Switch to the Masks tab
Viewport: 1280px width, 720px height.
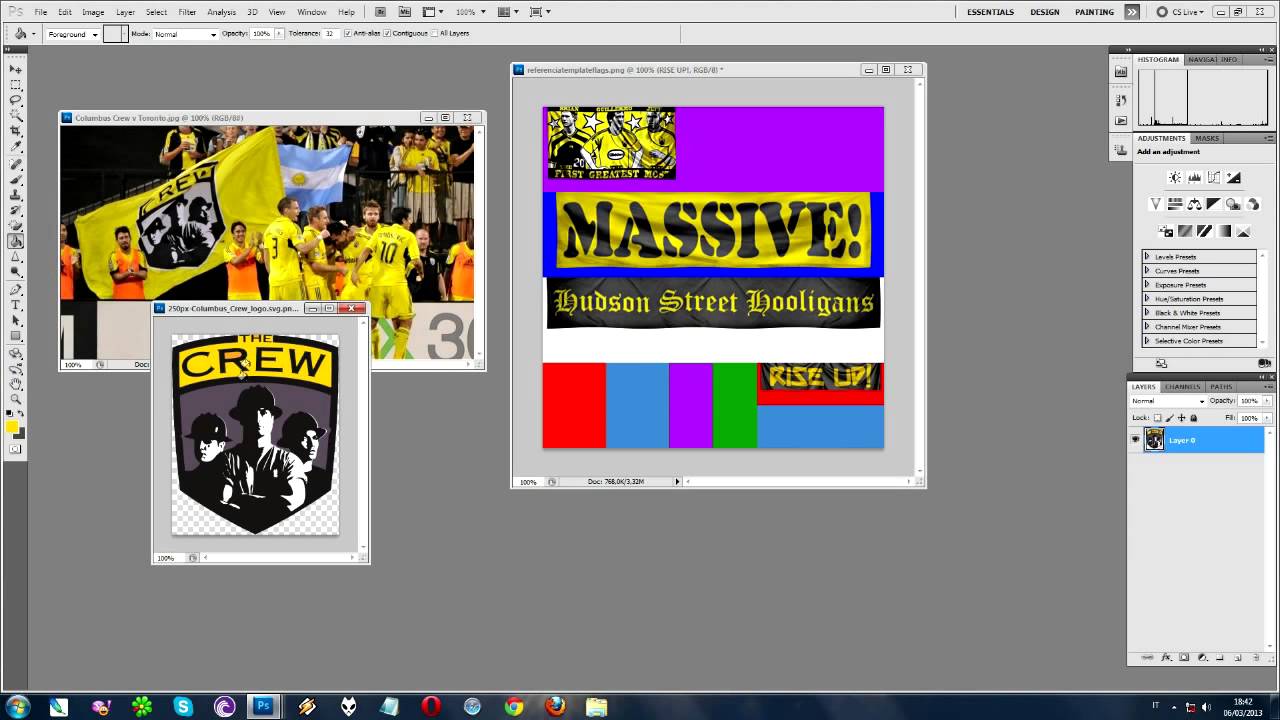click(1207, 139)
